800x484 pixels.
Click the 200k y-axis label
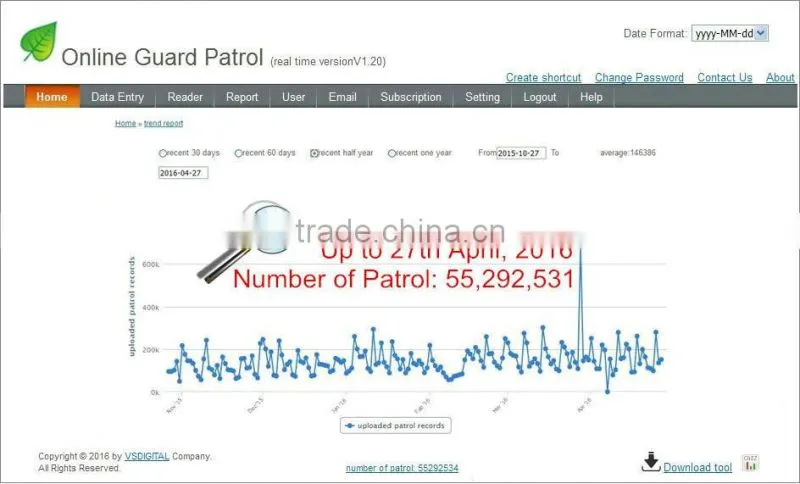(151, 350)
